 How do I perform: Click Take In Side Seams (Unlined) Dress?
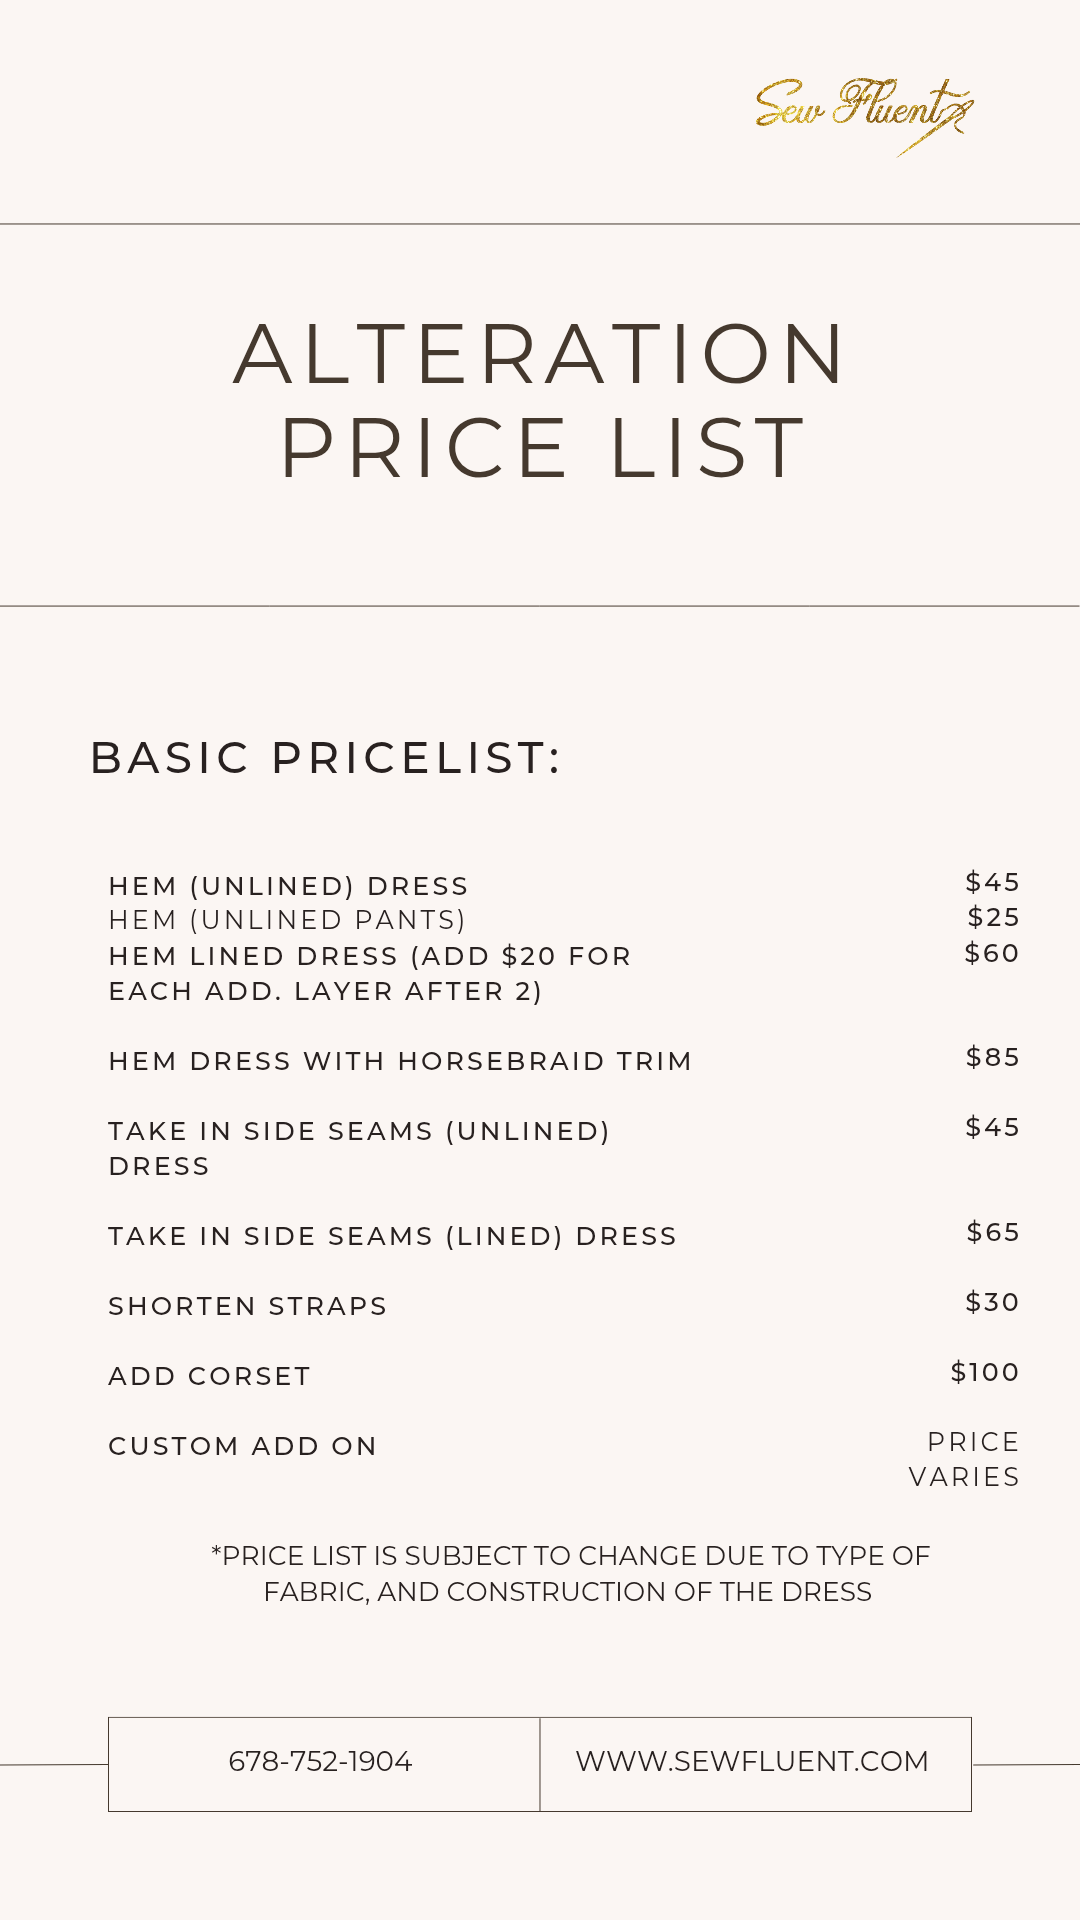pos(359,1148)
